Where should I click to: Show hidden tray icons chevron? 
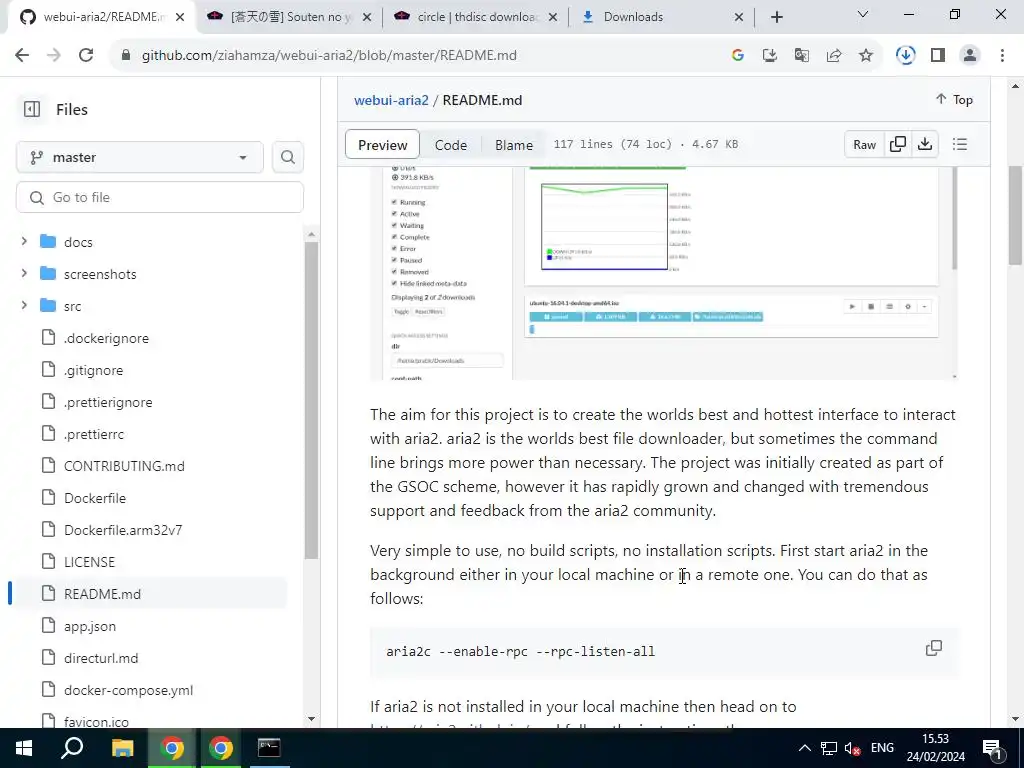805,748
